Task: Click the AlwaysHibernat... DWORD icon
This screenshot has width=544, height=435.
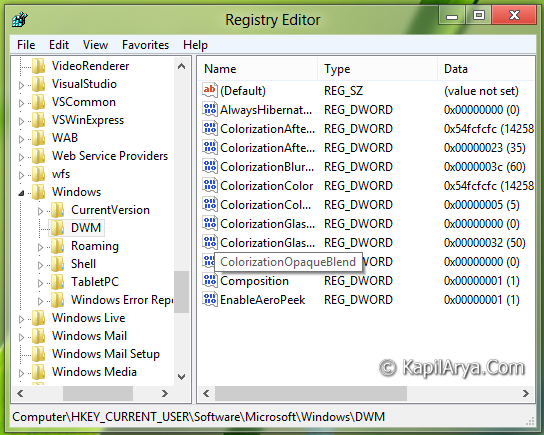Action: pos(210,109)
